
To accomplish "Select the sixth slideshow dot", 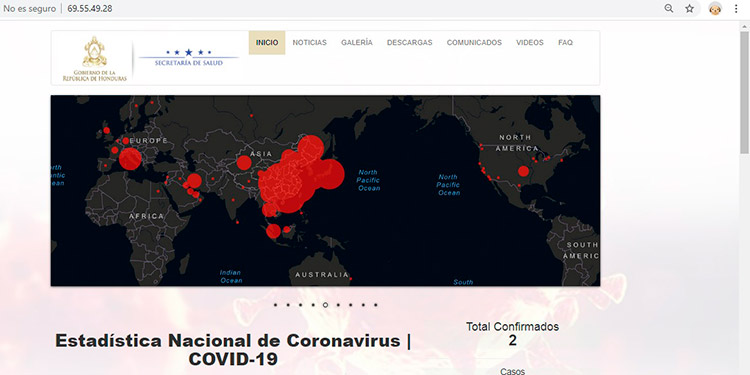I will point(338,305).
